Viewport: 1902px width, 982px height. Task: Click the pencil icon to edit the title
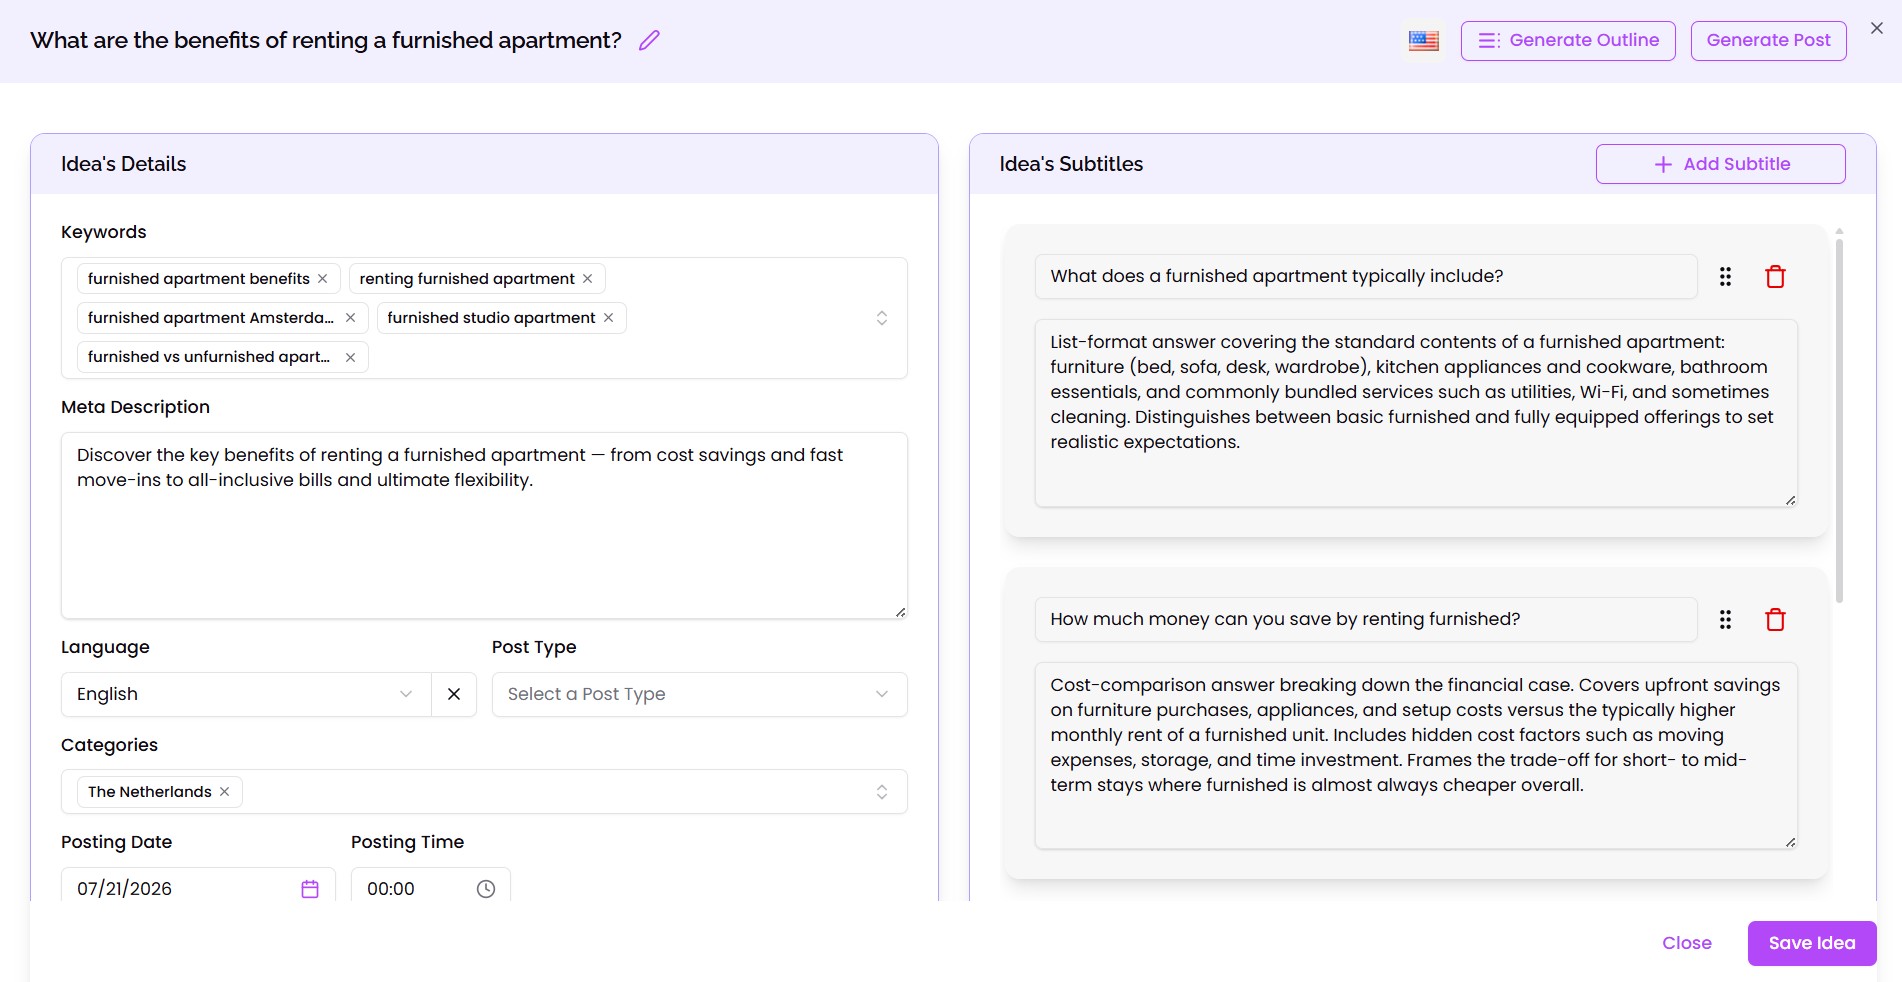pyautogui.click(x=650, y=40)
